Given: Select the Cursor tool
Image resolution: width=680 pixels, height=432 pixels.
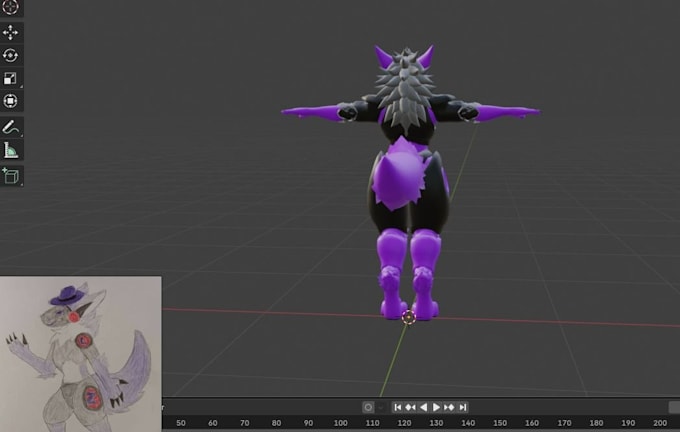Looking at the screenshot, I should coord(10,7).
